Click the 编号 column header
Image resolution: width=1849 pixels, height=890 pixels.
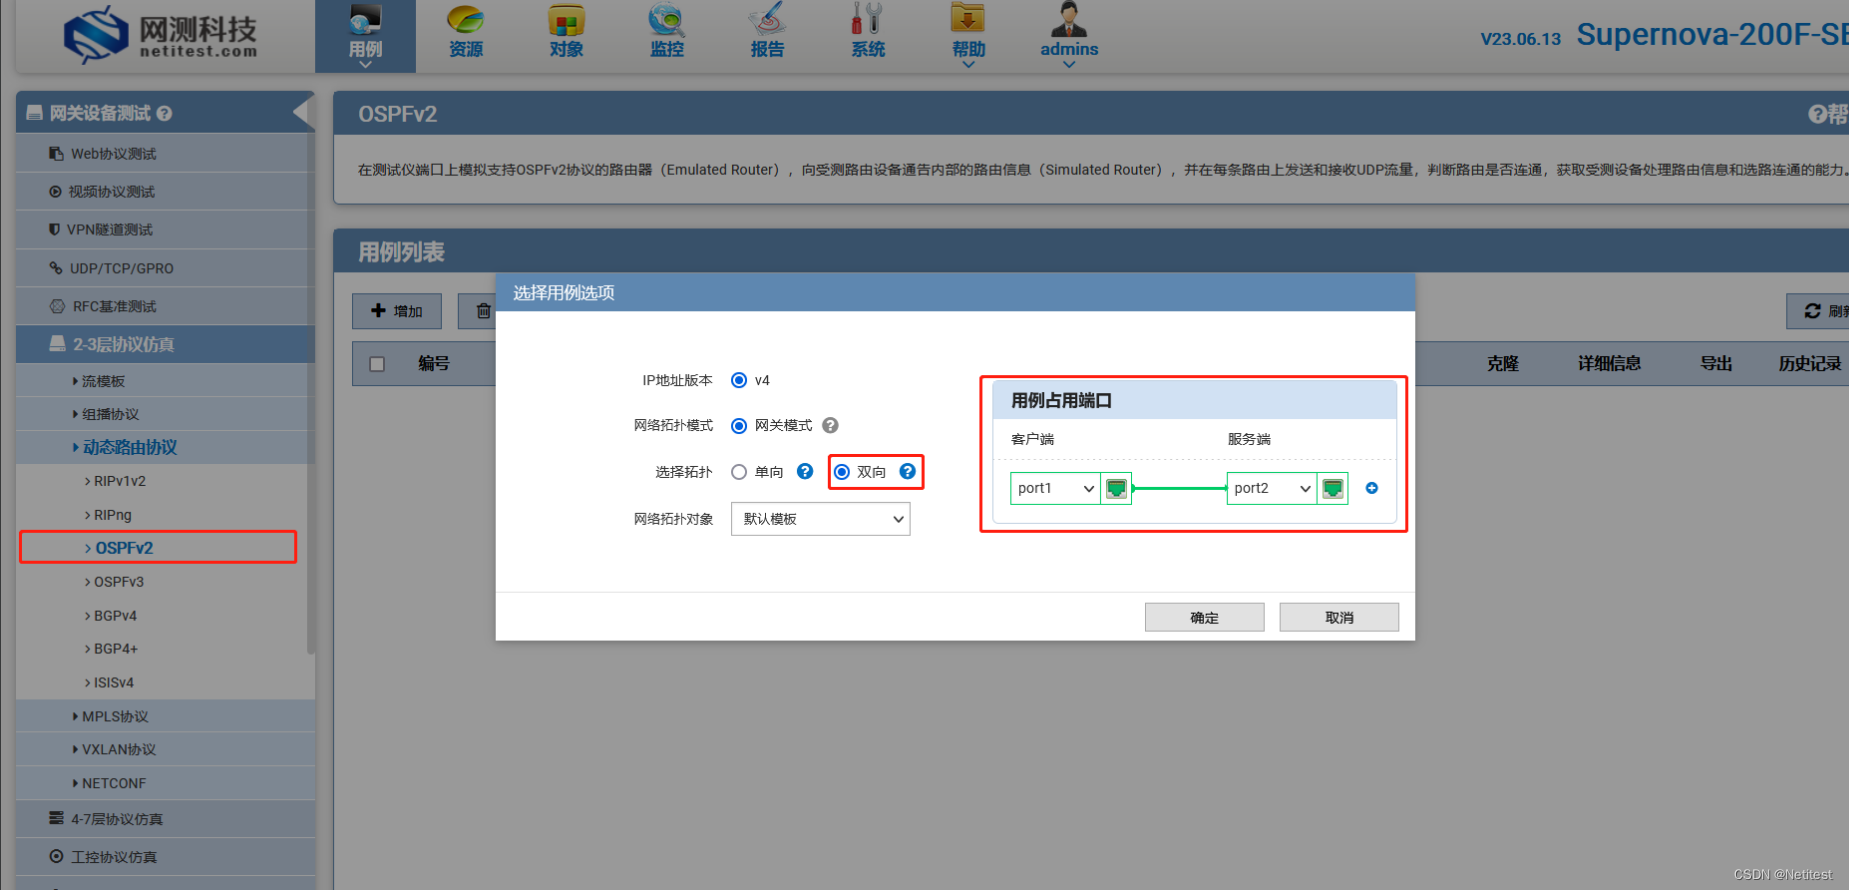pos(434,364)
